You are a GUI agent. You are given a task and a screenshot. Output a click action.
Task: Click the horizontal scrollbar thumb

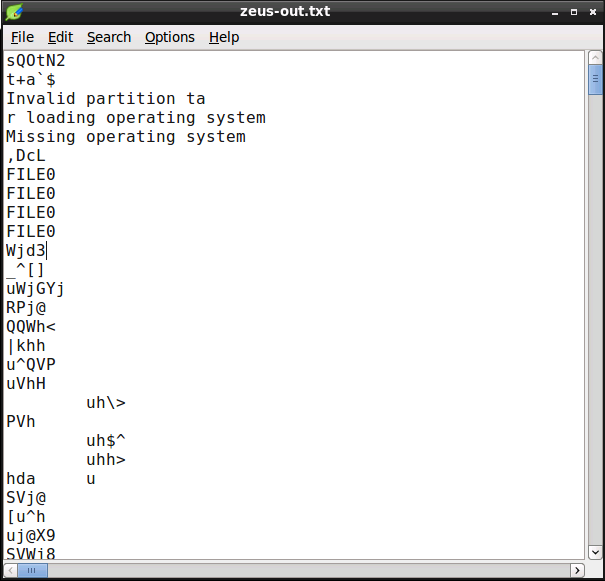click(32, 570)
